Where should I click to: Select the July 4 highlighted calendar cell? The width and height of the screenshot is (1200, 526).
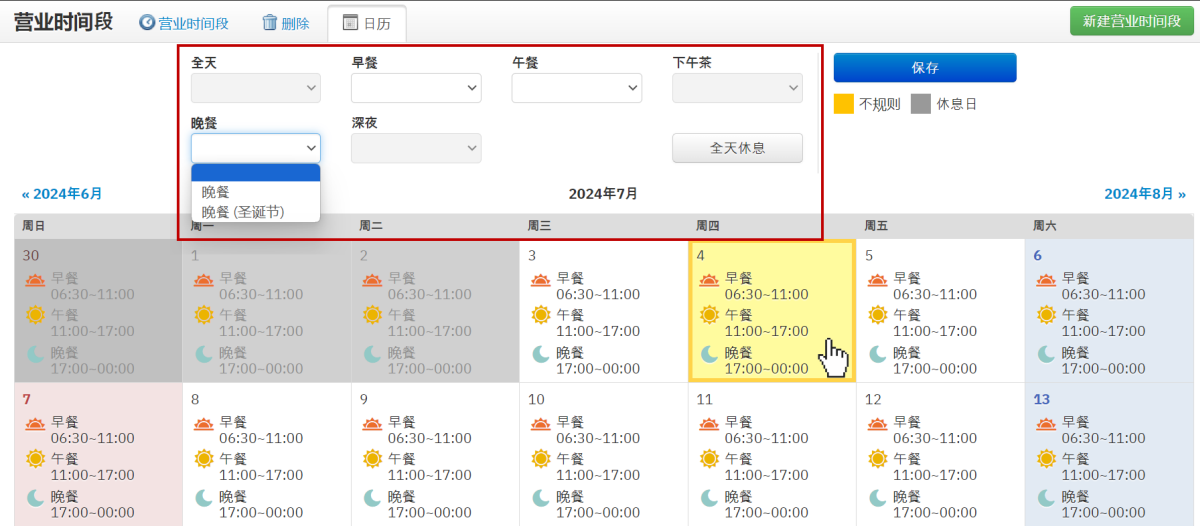[x=772, y=311]
